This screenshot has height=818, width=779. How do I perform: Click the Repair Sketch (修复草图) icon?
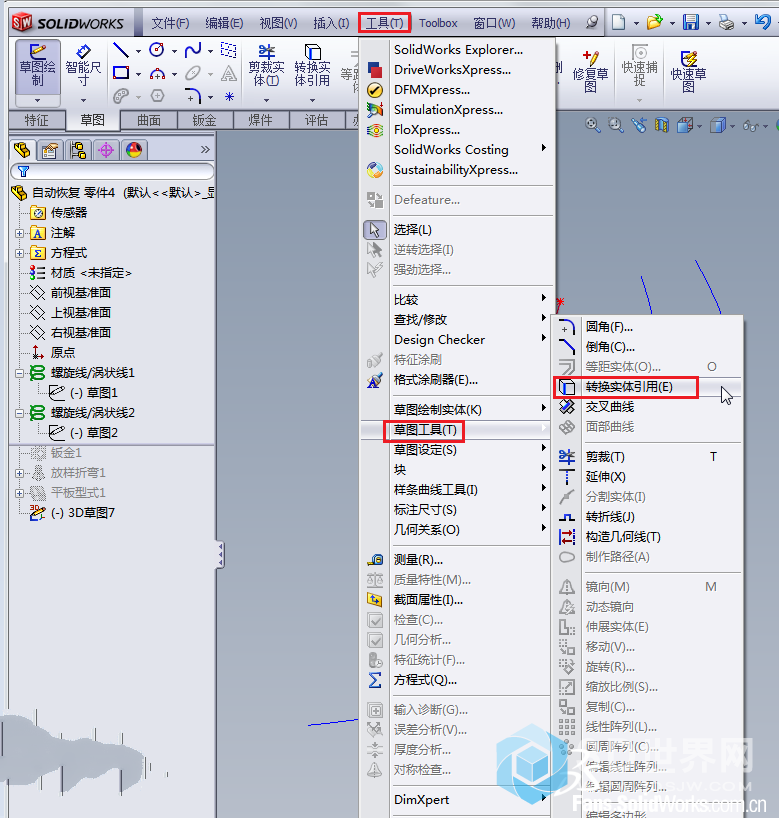(x=590, y=72)
